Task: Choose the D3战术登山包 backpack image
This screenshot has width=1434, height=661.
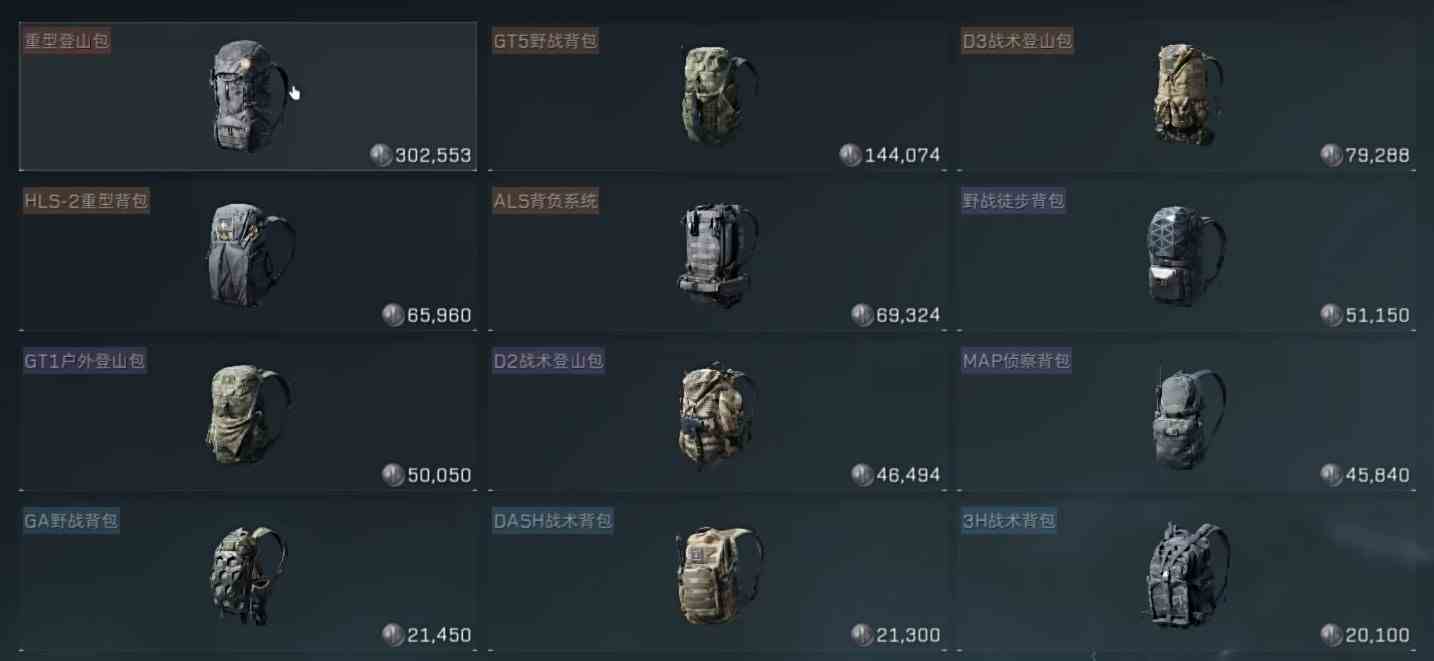Action: pyautogui.click(x=1188, y=94)
